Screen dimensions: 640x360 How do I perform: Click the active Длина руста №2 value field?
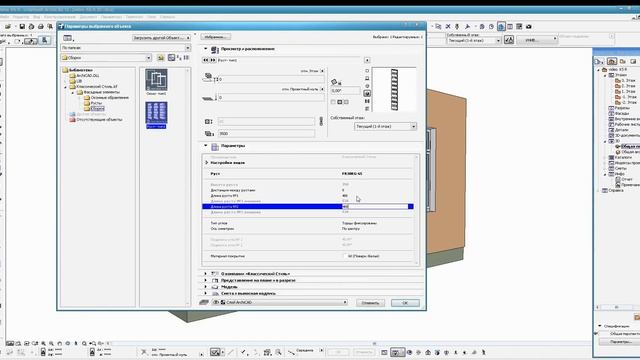[x=375, y=207]
